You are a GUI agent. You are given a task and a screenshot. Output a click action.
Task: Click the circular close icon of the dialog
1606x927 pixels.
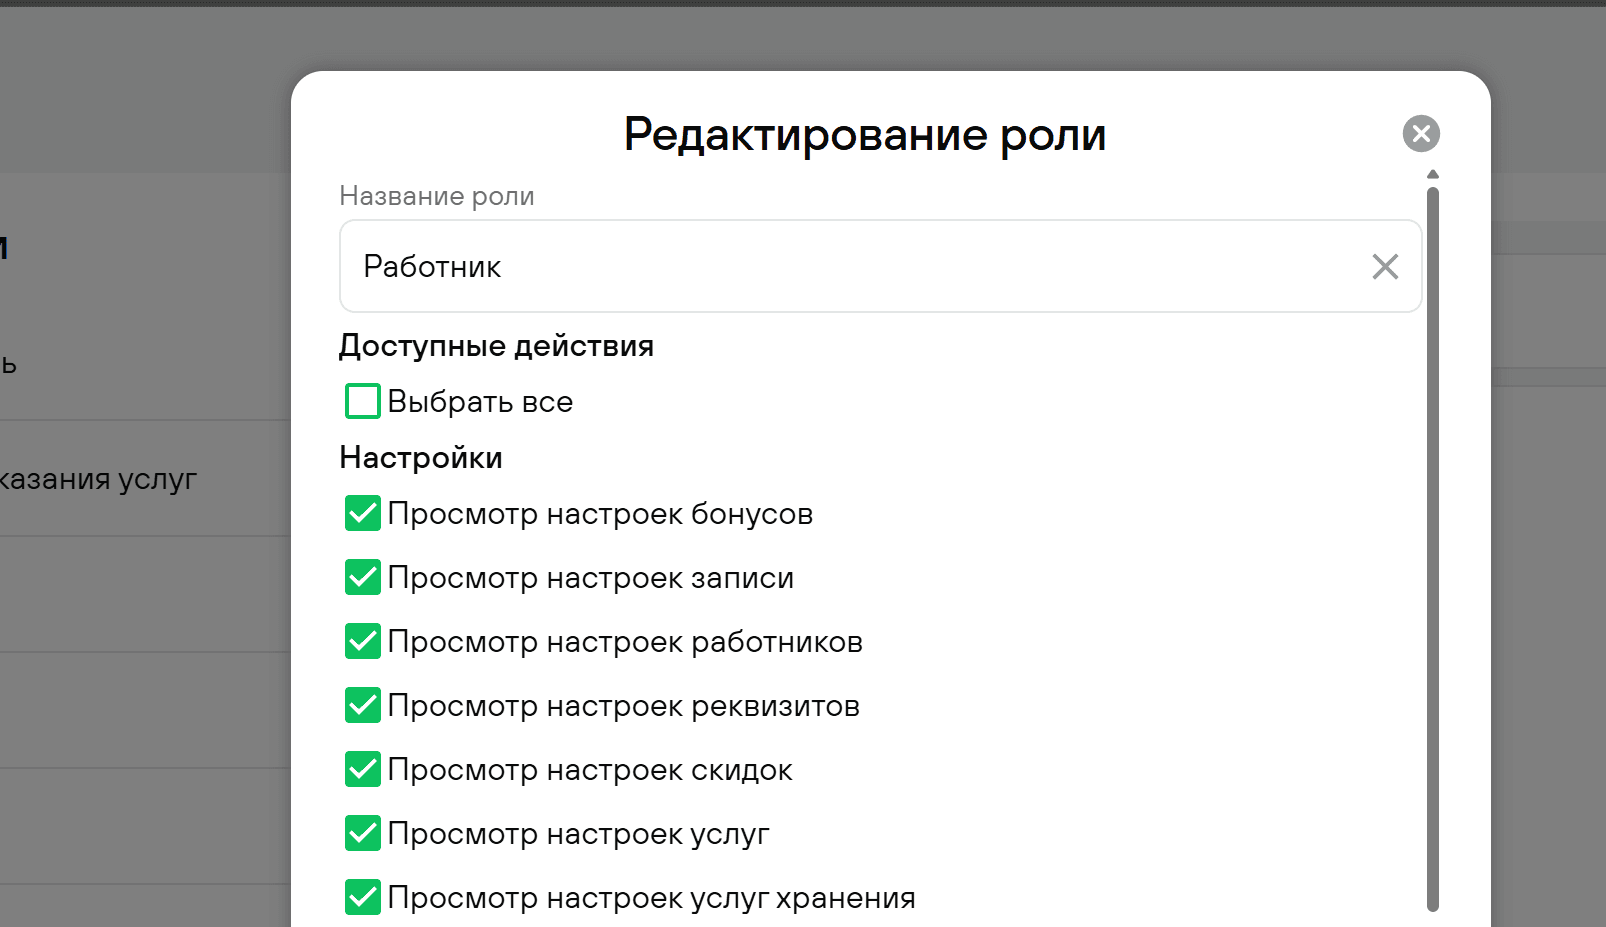tap(1421, 133)
